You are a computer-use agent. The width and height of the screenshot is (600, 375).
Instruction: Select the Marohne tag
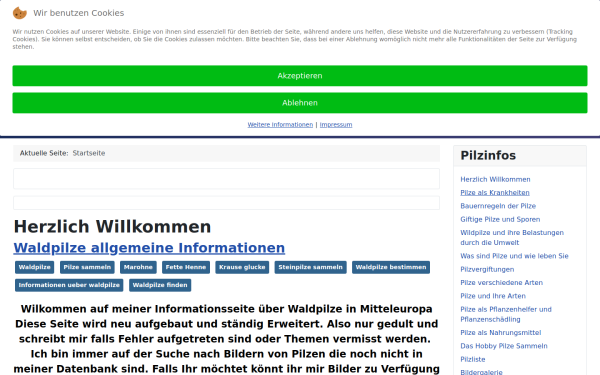pos(138,267)
